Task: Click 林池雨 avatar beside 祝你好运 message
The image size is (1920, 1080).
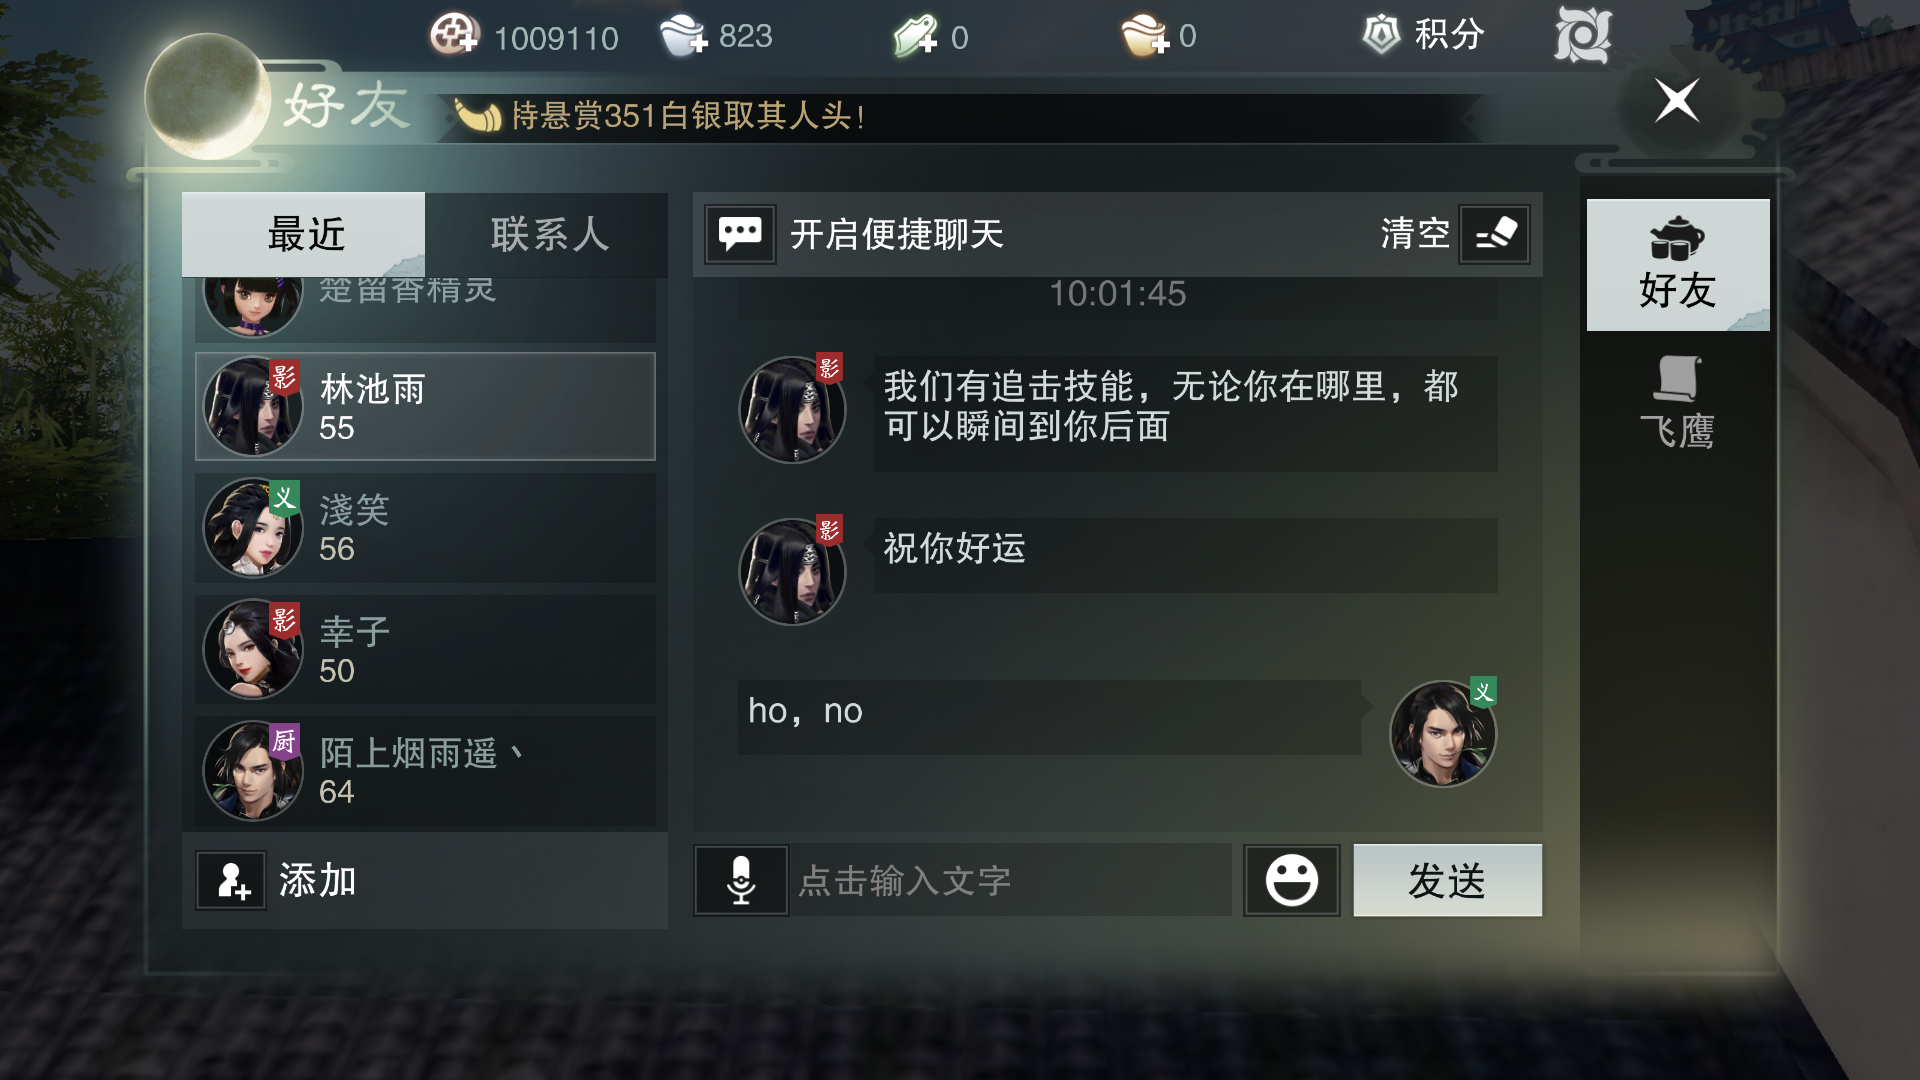Action: 792,571
